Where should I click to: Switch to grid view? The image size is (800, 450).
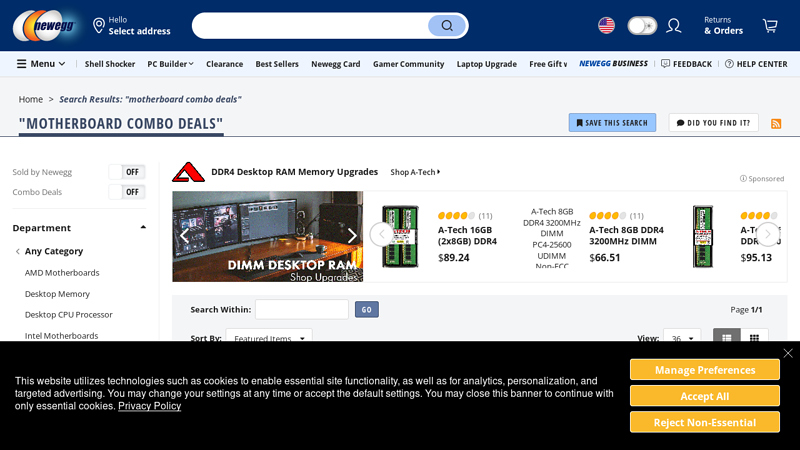754,337
